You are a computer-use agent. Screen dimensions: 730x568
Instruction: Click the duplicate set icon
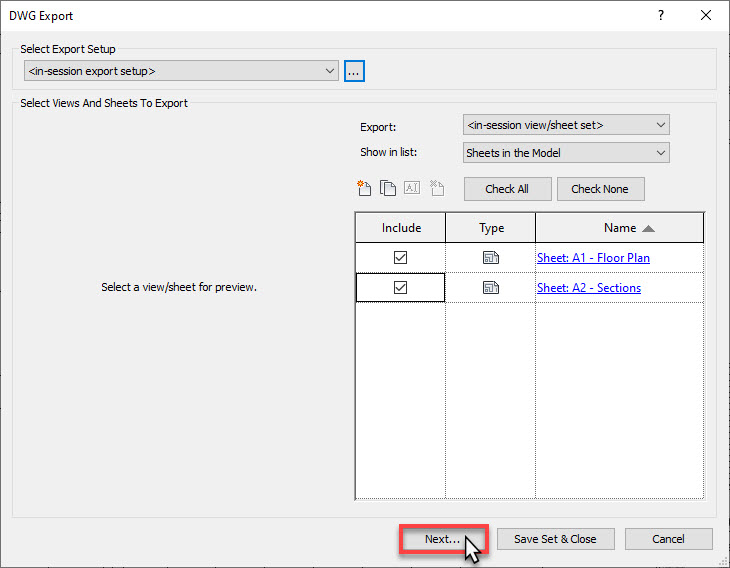pos(388,188)
